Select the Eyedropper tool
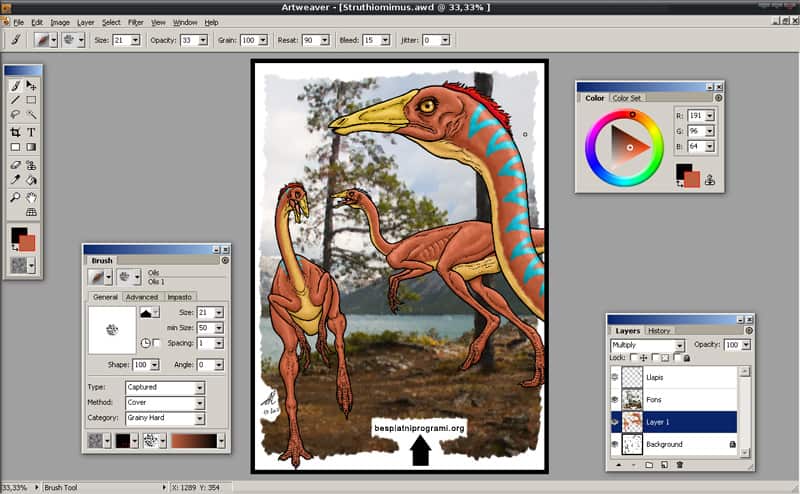800x494 pixels. coord(15,180)
